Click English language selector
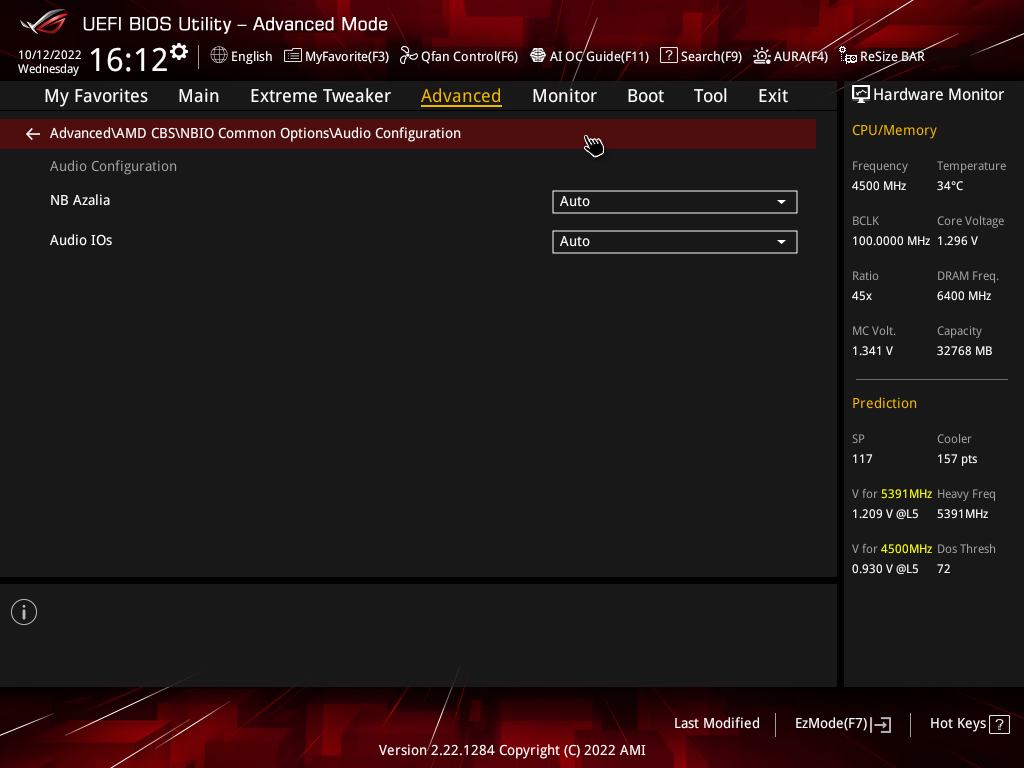This screenshot has height=768, width=1024. coord(251,57)
